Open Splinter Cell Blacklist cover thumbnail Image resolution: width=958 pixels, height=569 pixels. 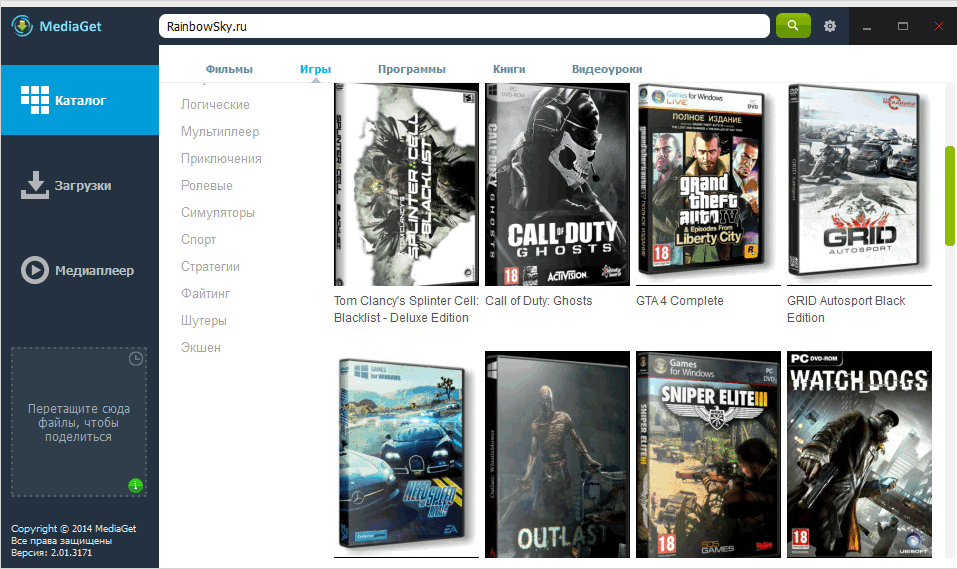click(406, 185)
